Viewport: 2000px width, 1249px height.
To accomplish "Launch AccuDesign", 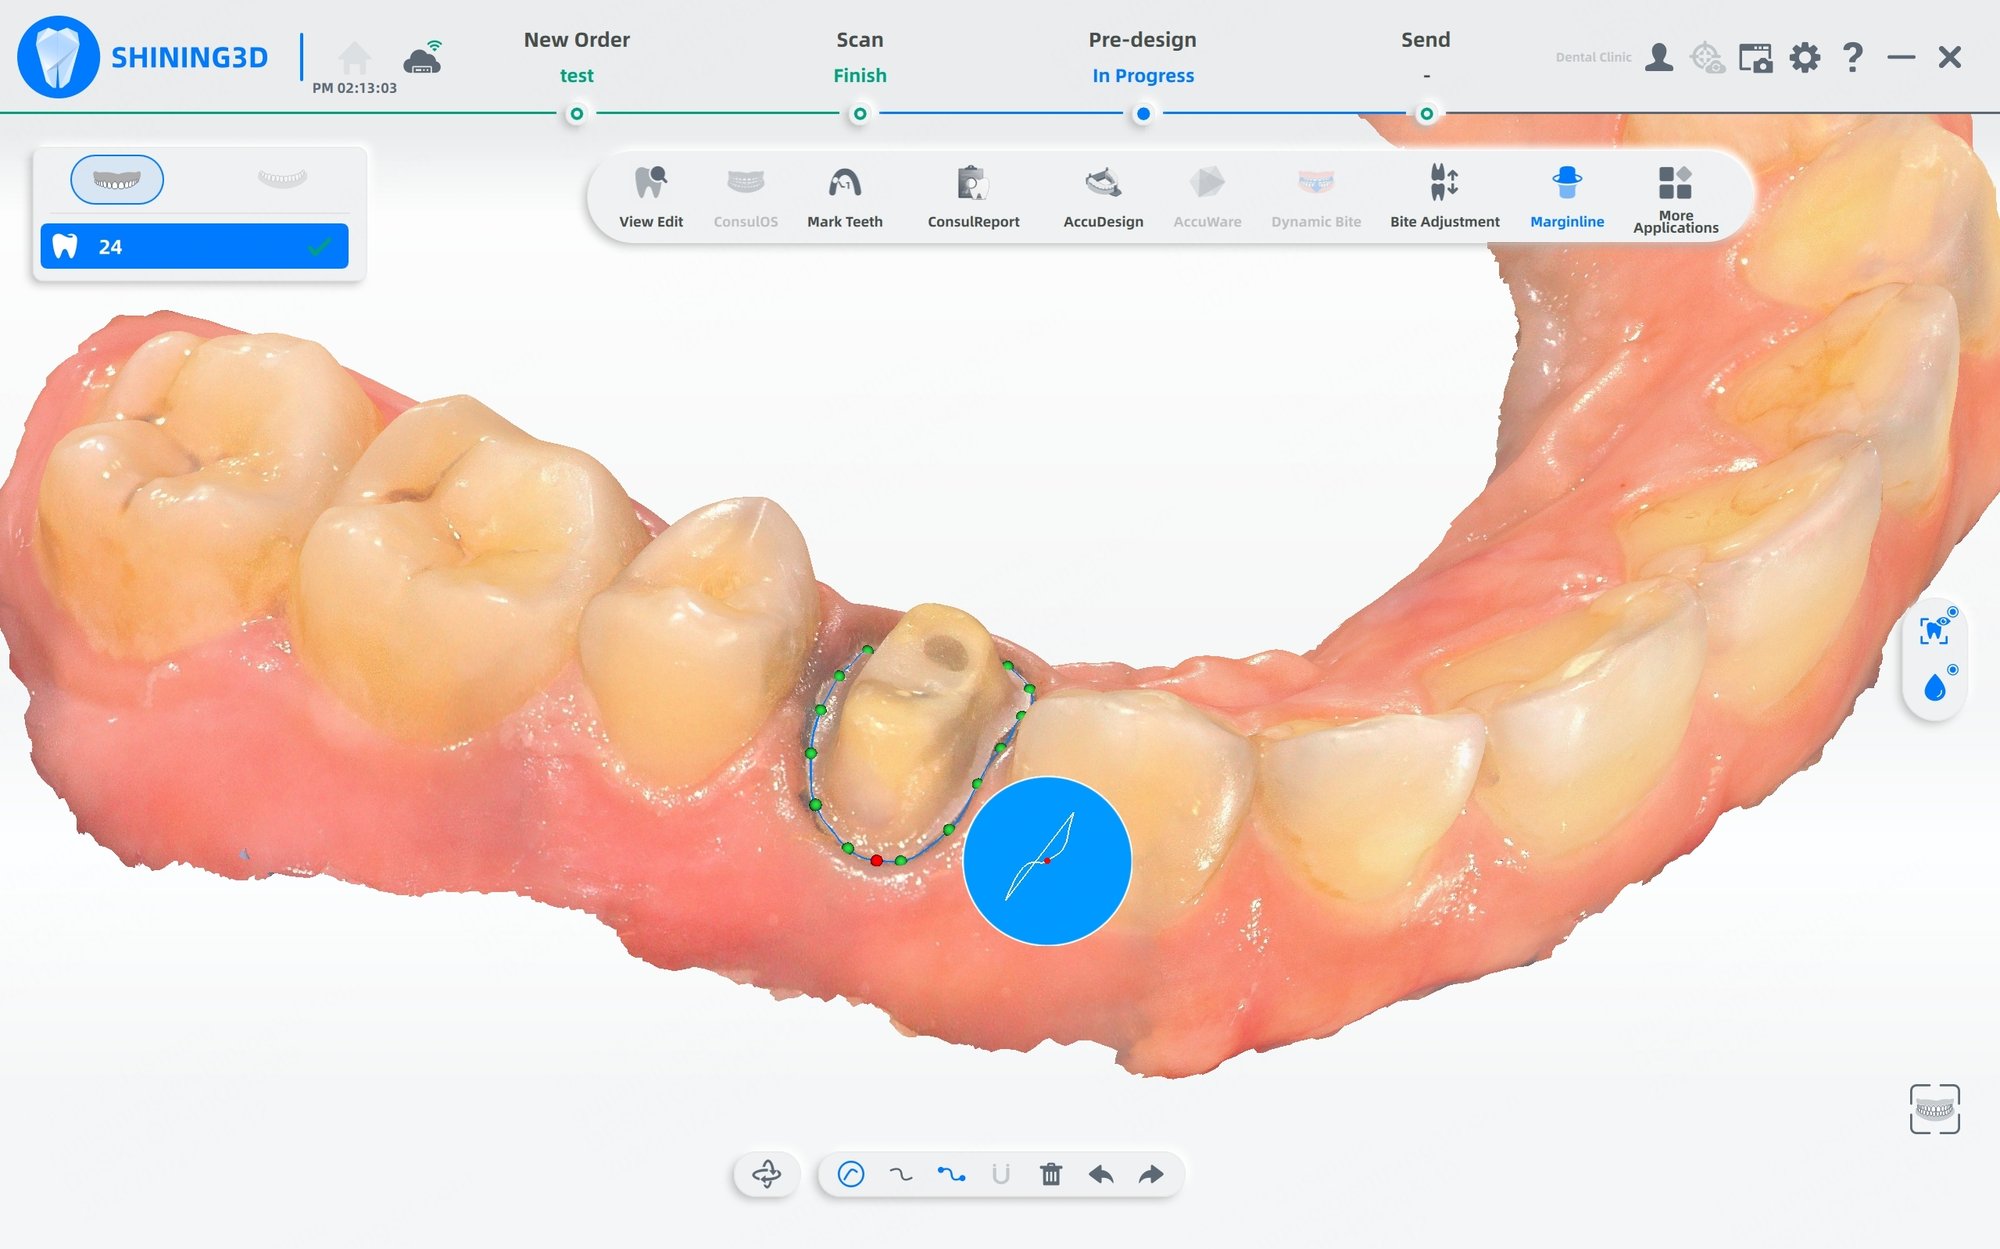I will pyautogui.click(x=1103, y=195).
